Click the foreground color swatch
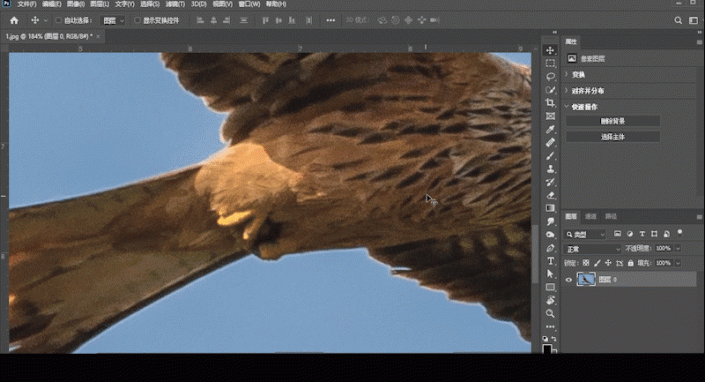 click(547, 349)
